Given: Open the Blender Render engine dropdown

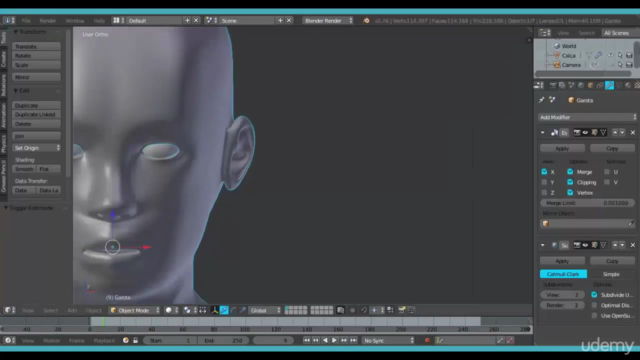Looking at the screenshot, I should click(x=328, y=20).
